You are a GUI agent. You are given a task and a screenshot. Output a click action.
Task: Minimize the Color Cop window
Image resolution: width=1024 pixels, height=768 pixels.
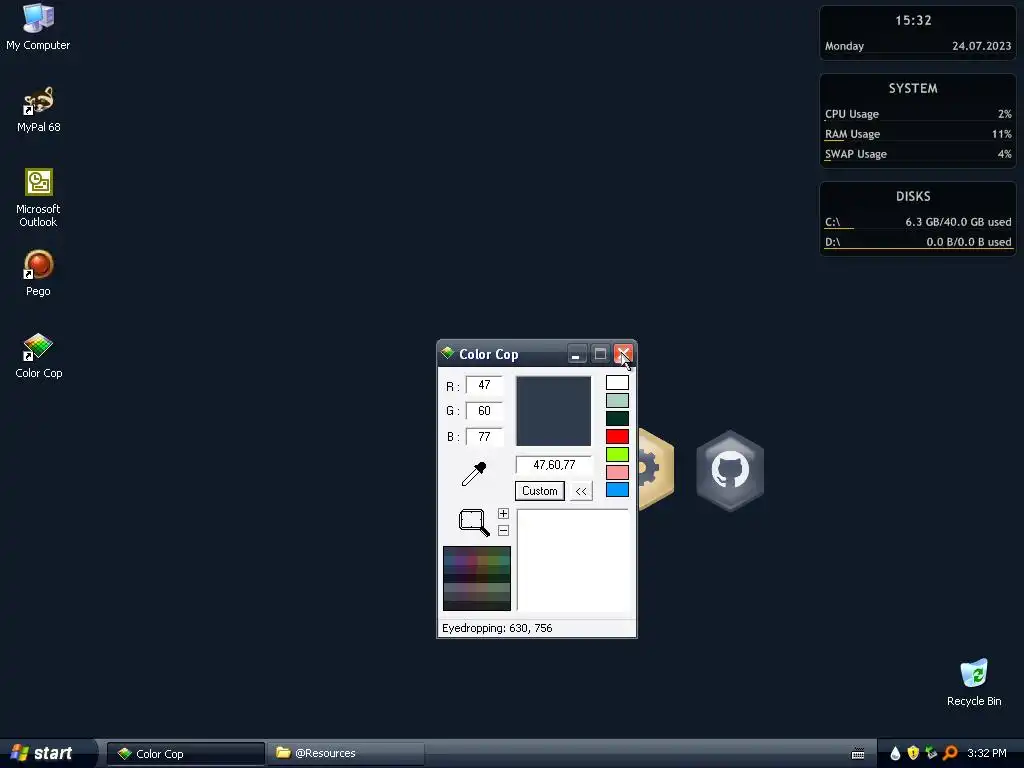pyautogui.click(x=575, y=354)
